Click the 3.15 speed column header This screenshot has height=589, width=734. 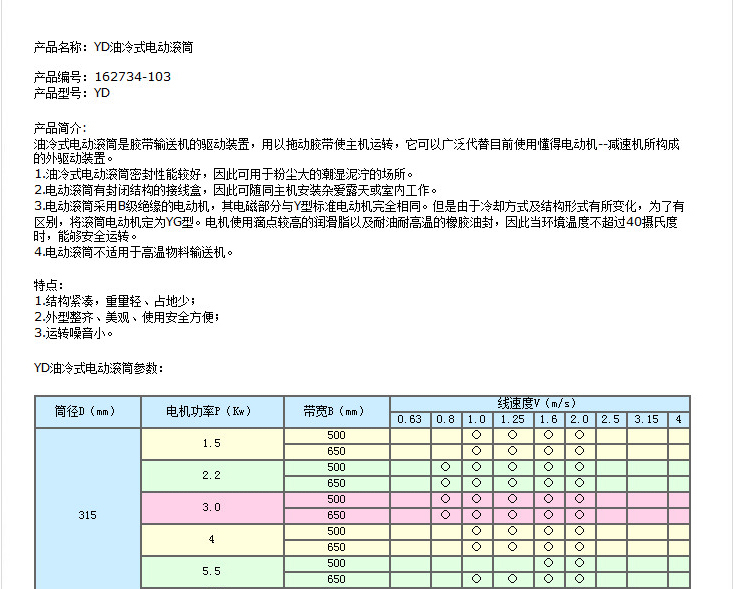pos(645,420)
